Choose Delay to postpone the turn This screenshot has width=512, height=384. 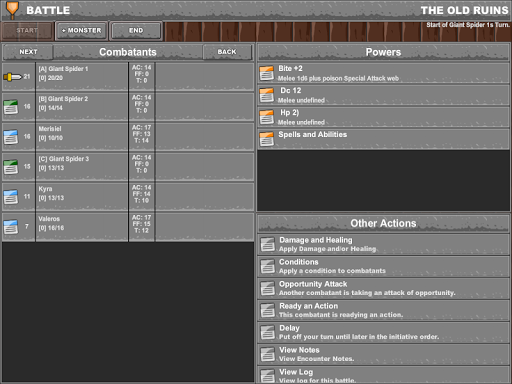(383, 332)
